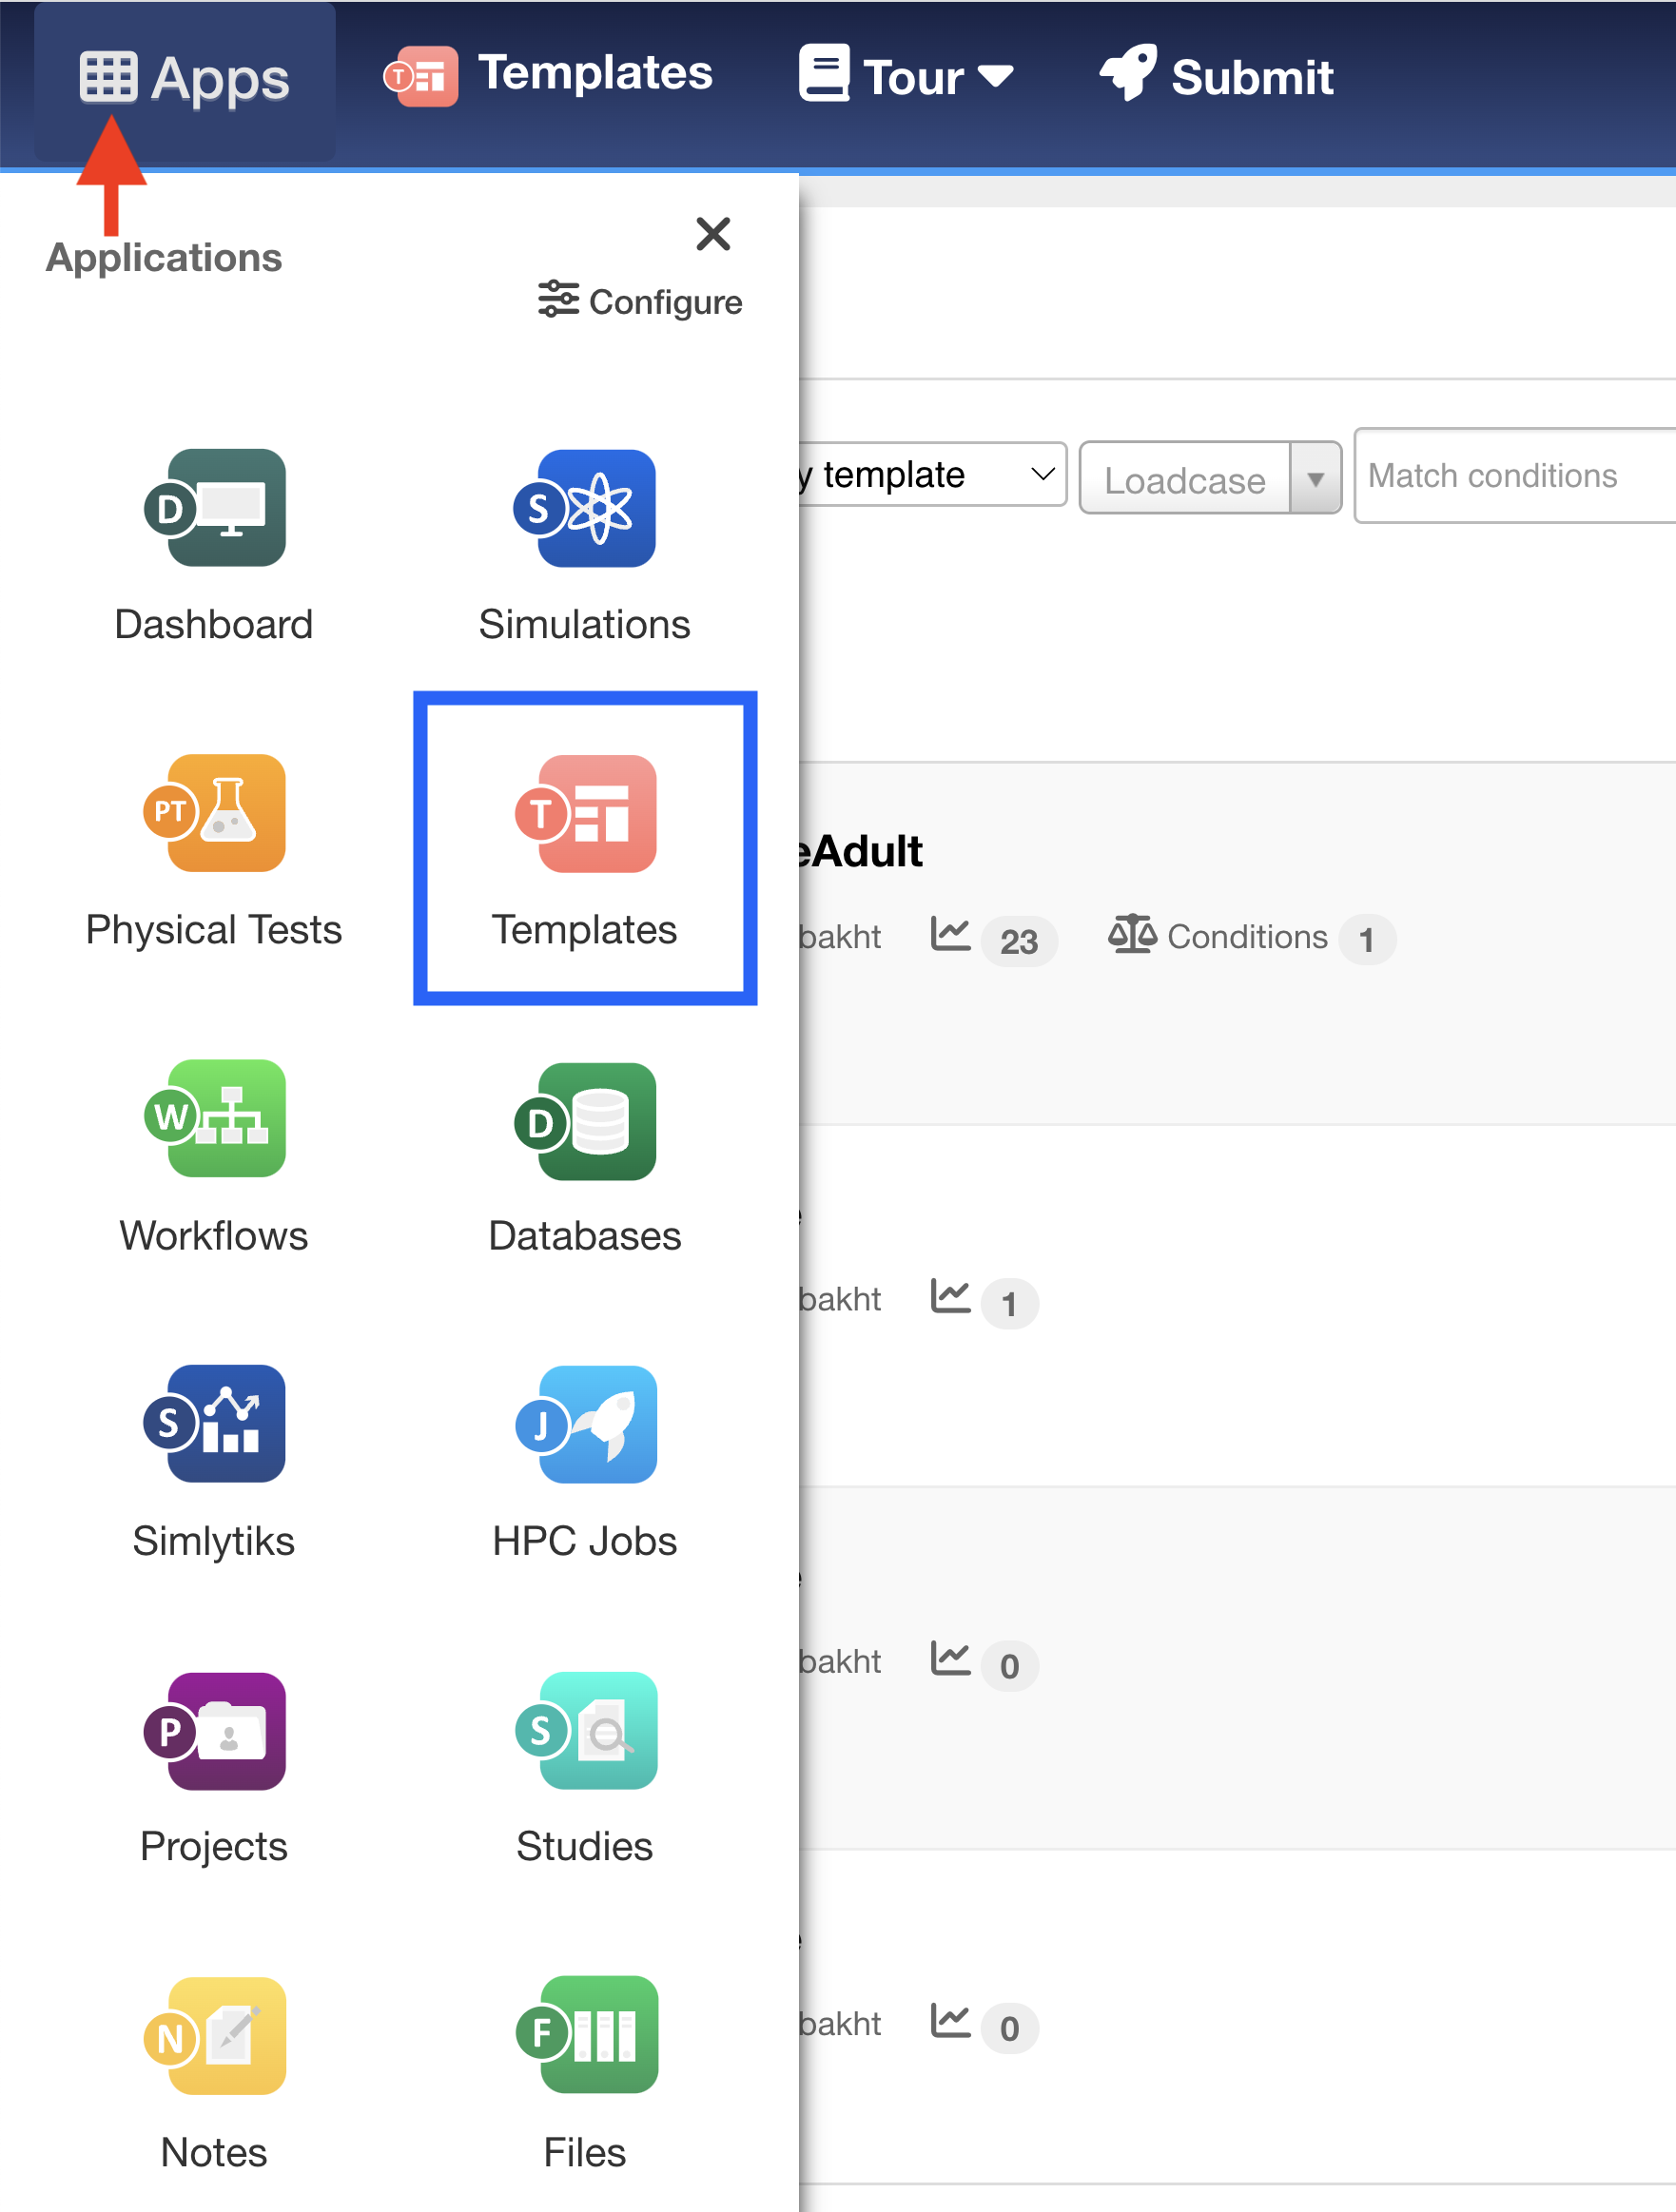1676x2212 pixels.
Task: Open the Files app
Action: (x=585, y=2072)
